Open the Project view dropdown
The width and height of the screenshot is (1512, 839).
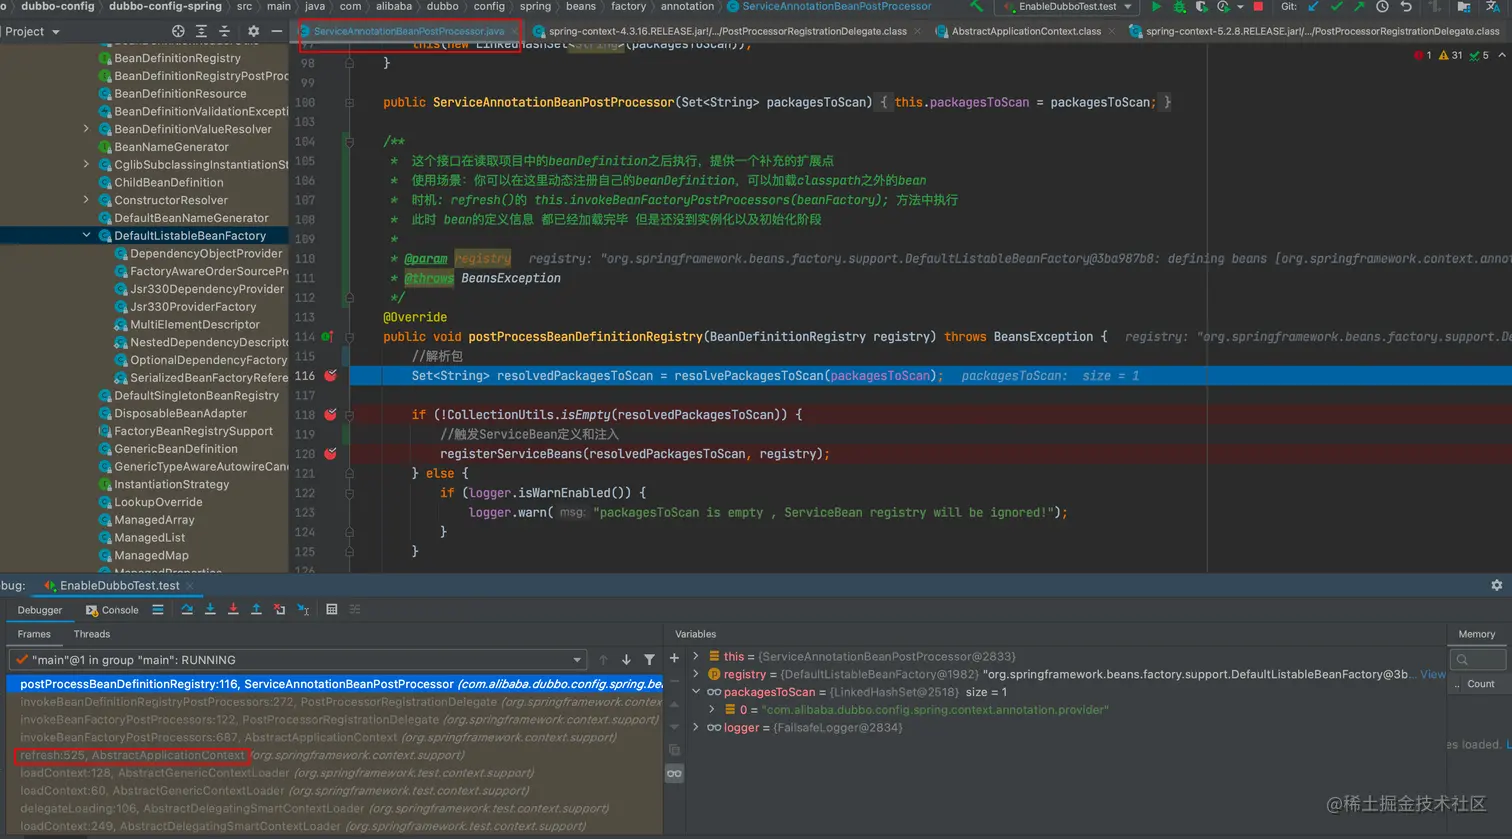tap(31, 31)
